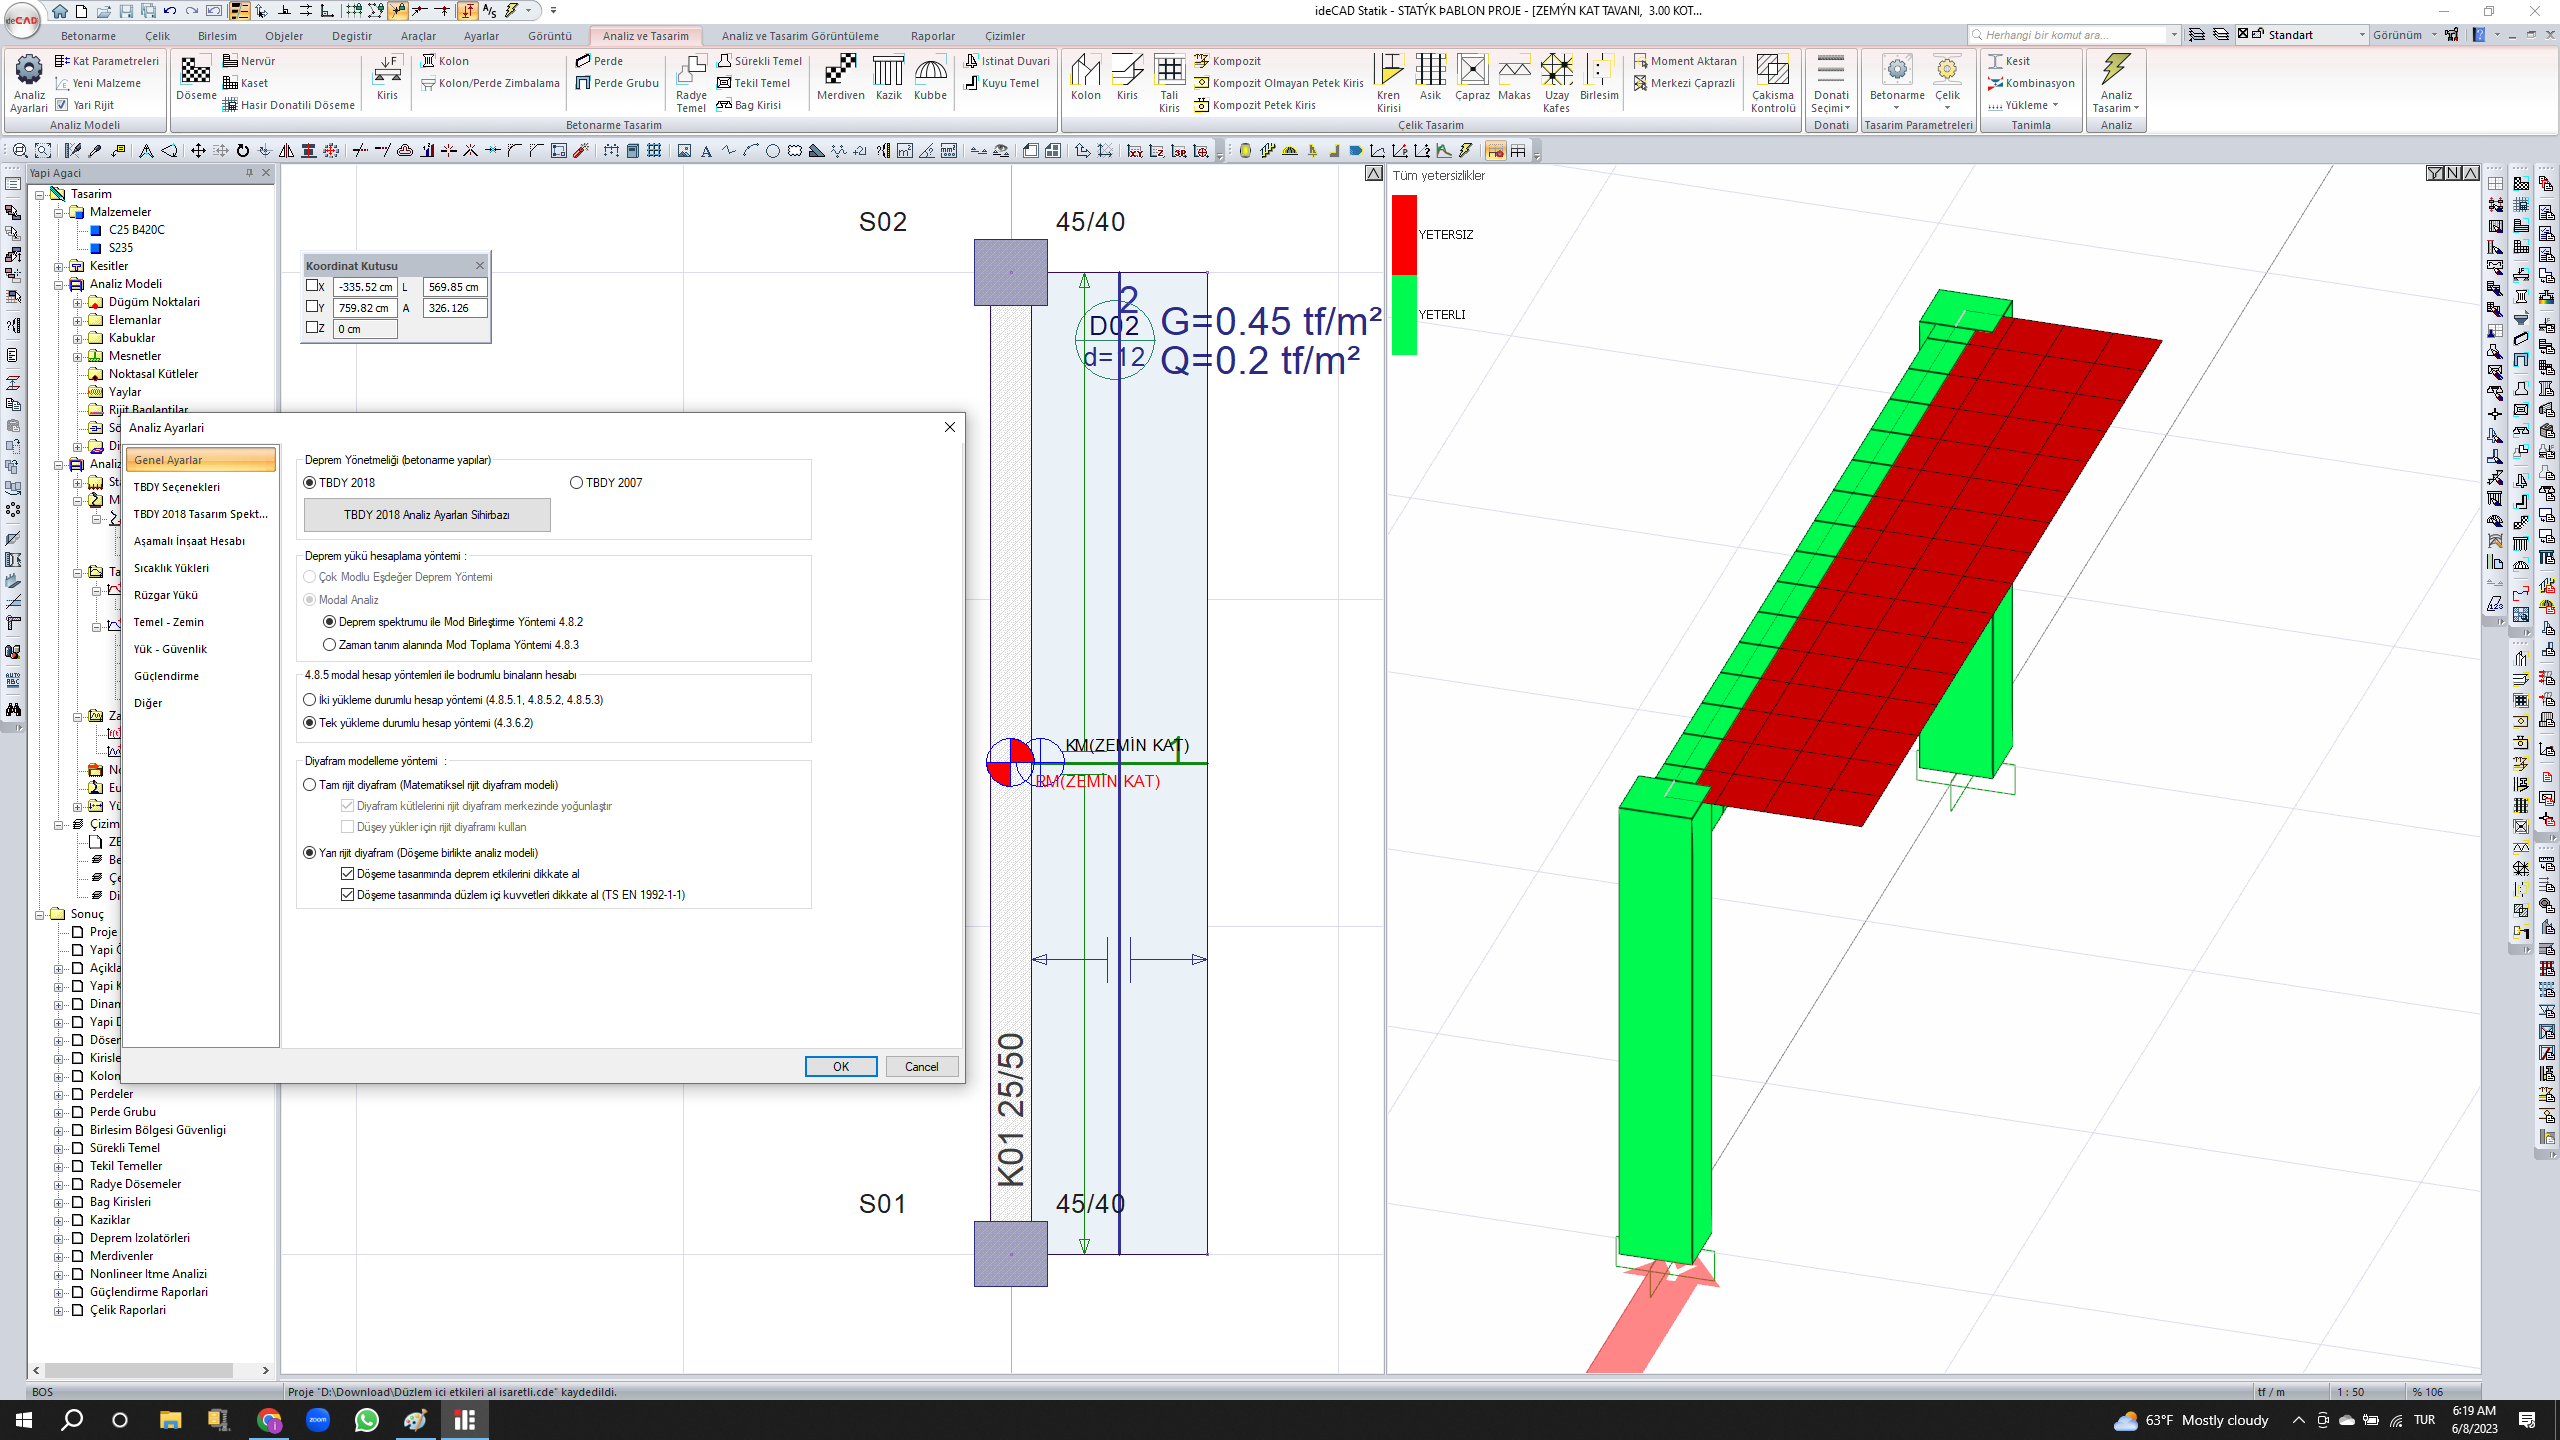Run Cakisma Kontrolü check

[1773, 83]
